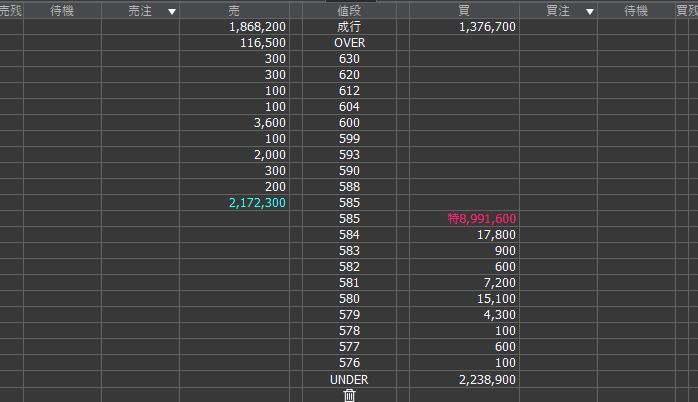
Task: Click price 620 in the price column
Action: coord(349,75)
